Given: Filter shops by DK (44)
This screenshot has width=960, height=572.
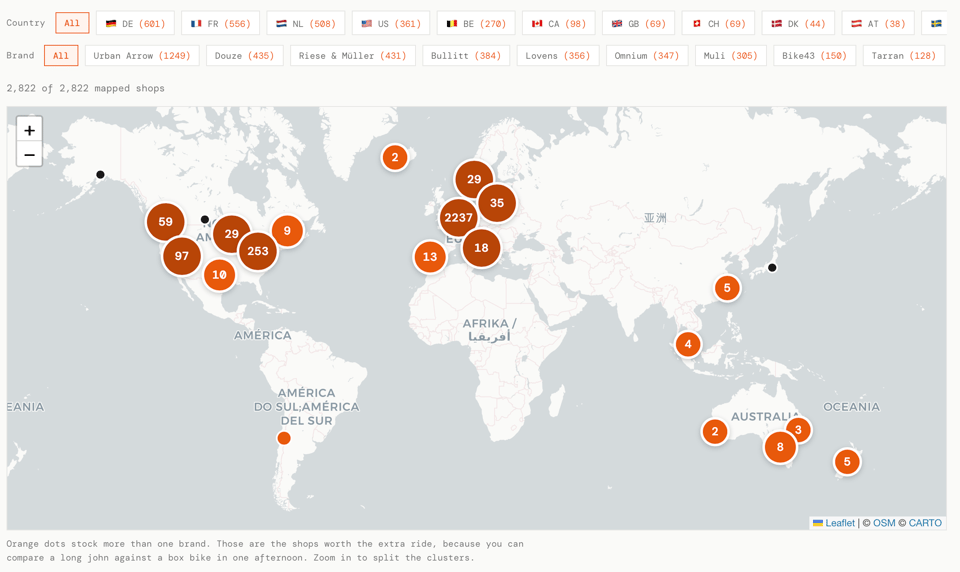Looking at the screenshot, I should (798, 23).
